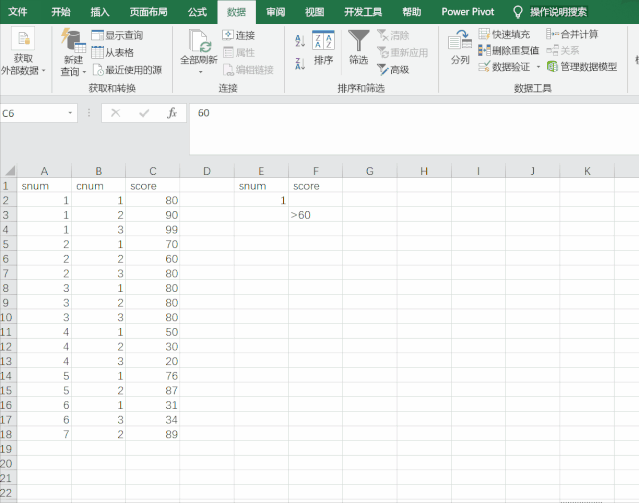
Task: Select row header 6
Action: (8, 258)
